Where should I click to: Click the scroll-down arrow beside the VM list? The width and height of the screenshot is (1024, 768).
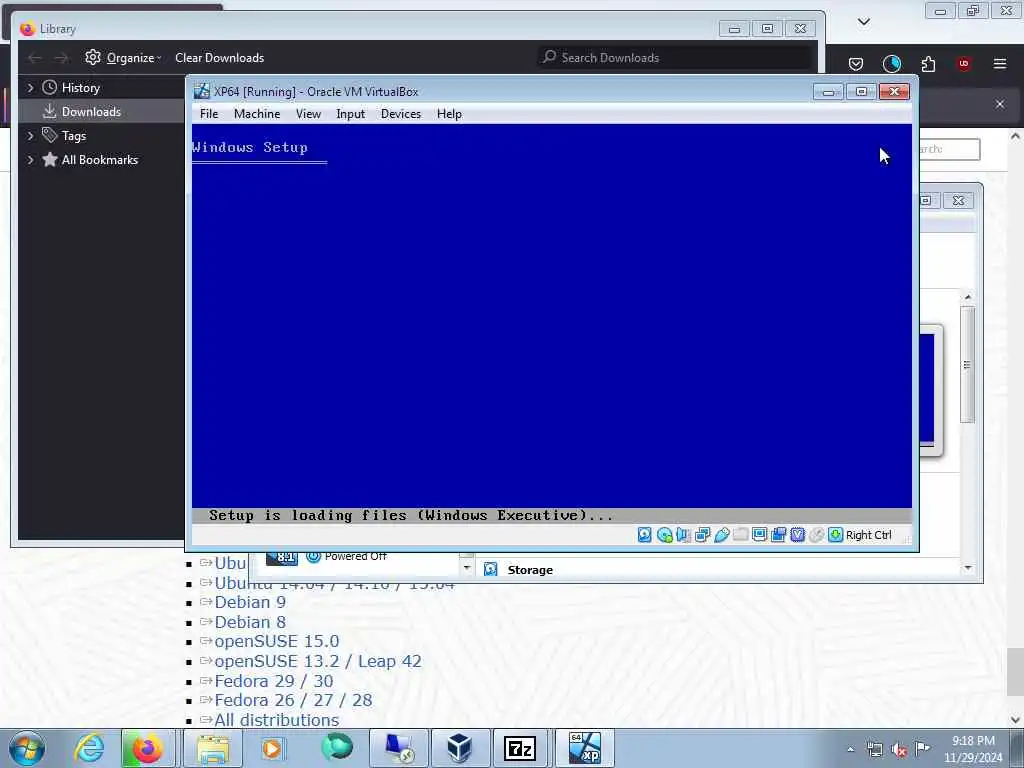(x=466, y=568)
